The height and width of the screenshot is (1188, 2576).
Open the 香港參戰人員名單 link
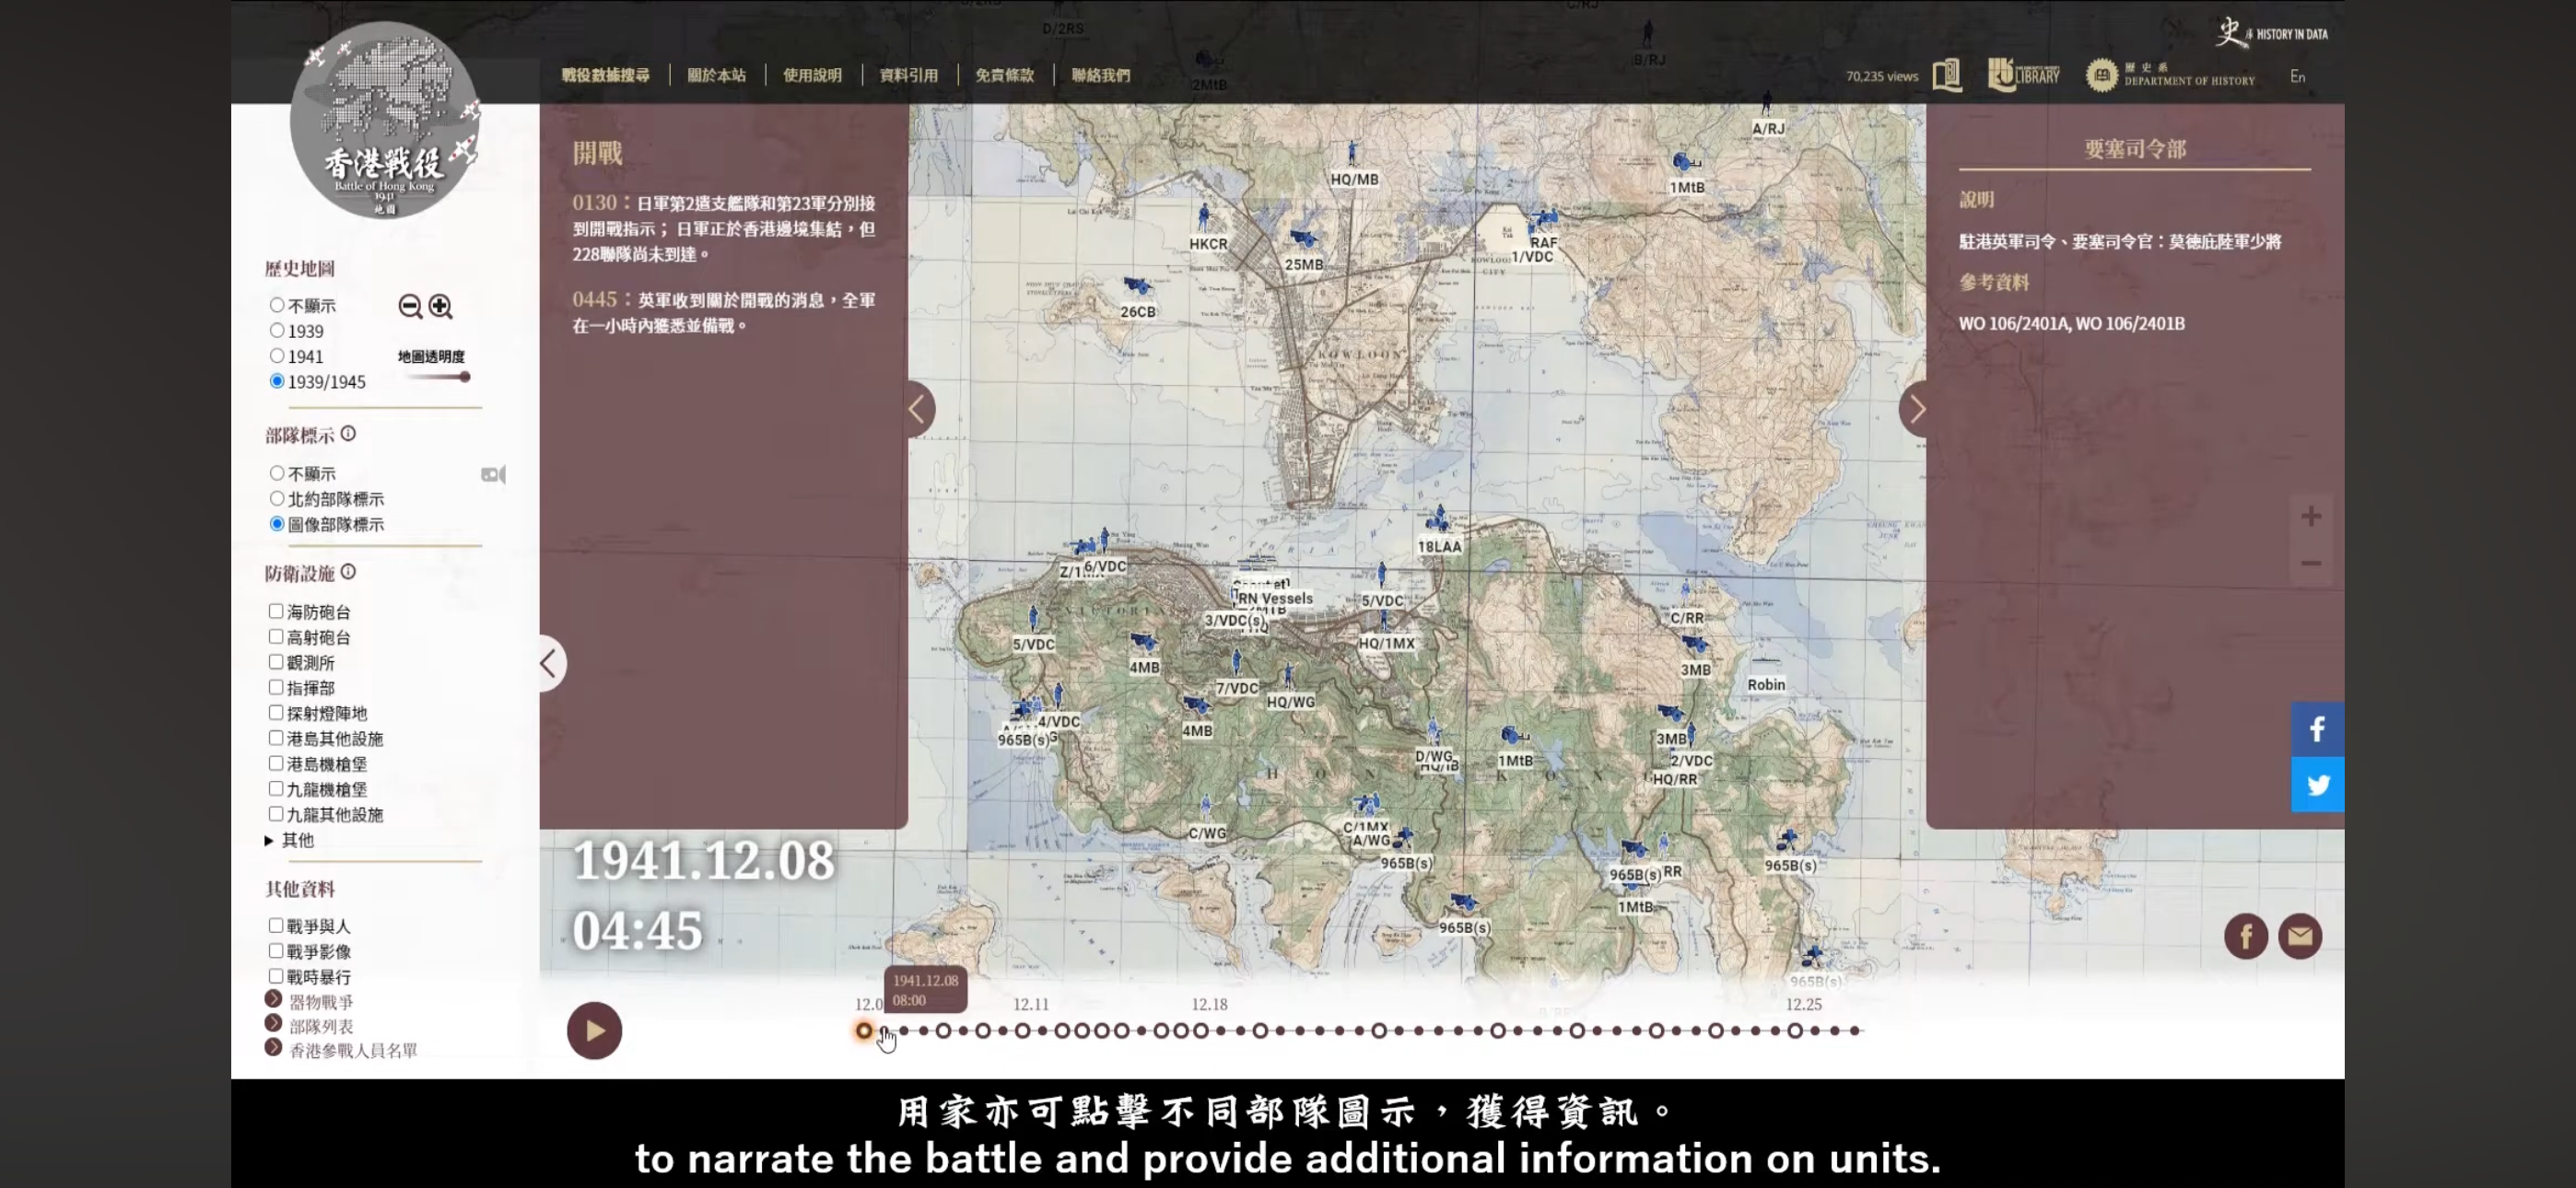[352, 1050]
